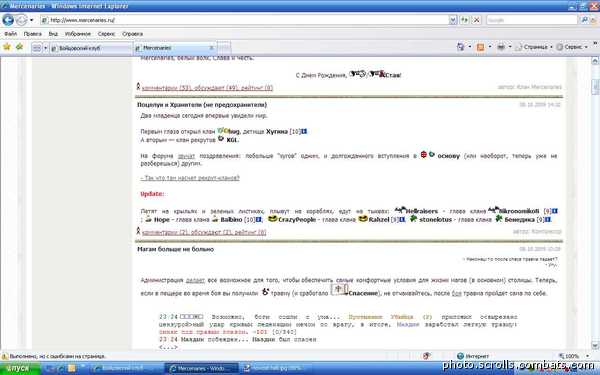Add to Favorites with the green plus star
600x375 pixels.
click(x=20, y=47)
